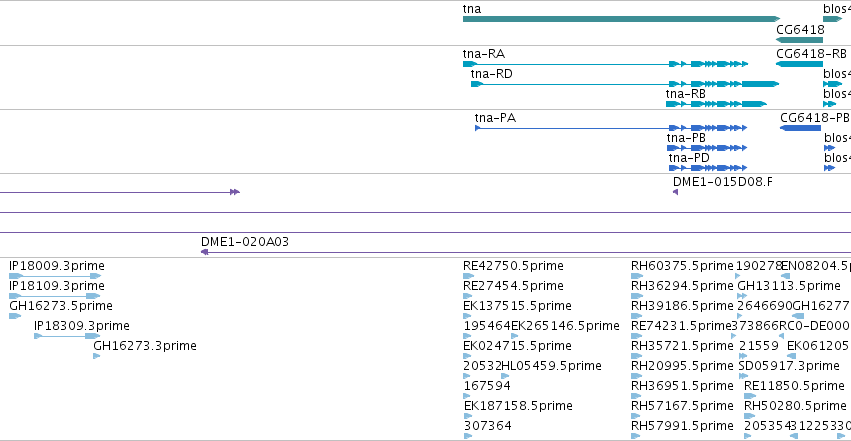Select the IP18009.3prime EST feature
851x441 pixels.
[55, 276]
